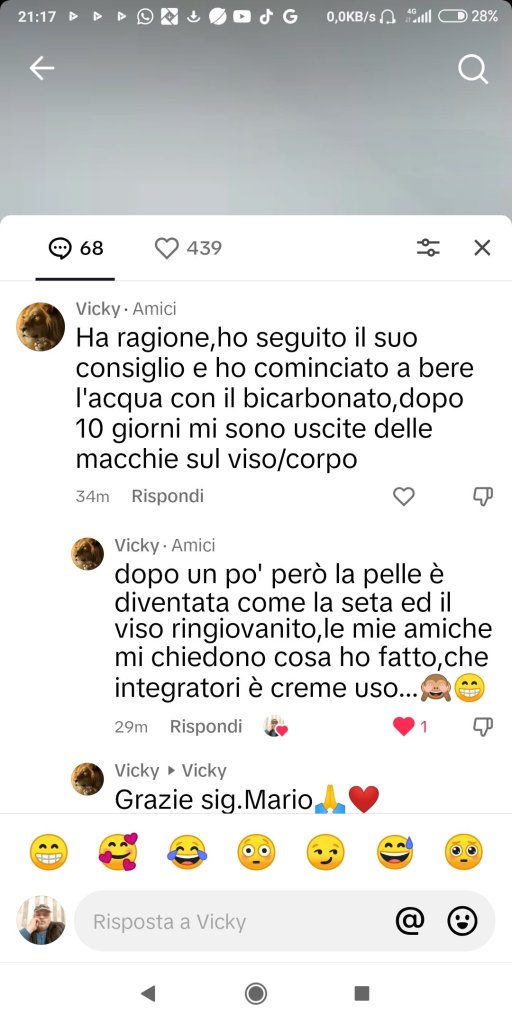Unlike the reply with red heart

tap(404, 726)
